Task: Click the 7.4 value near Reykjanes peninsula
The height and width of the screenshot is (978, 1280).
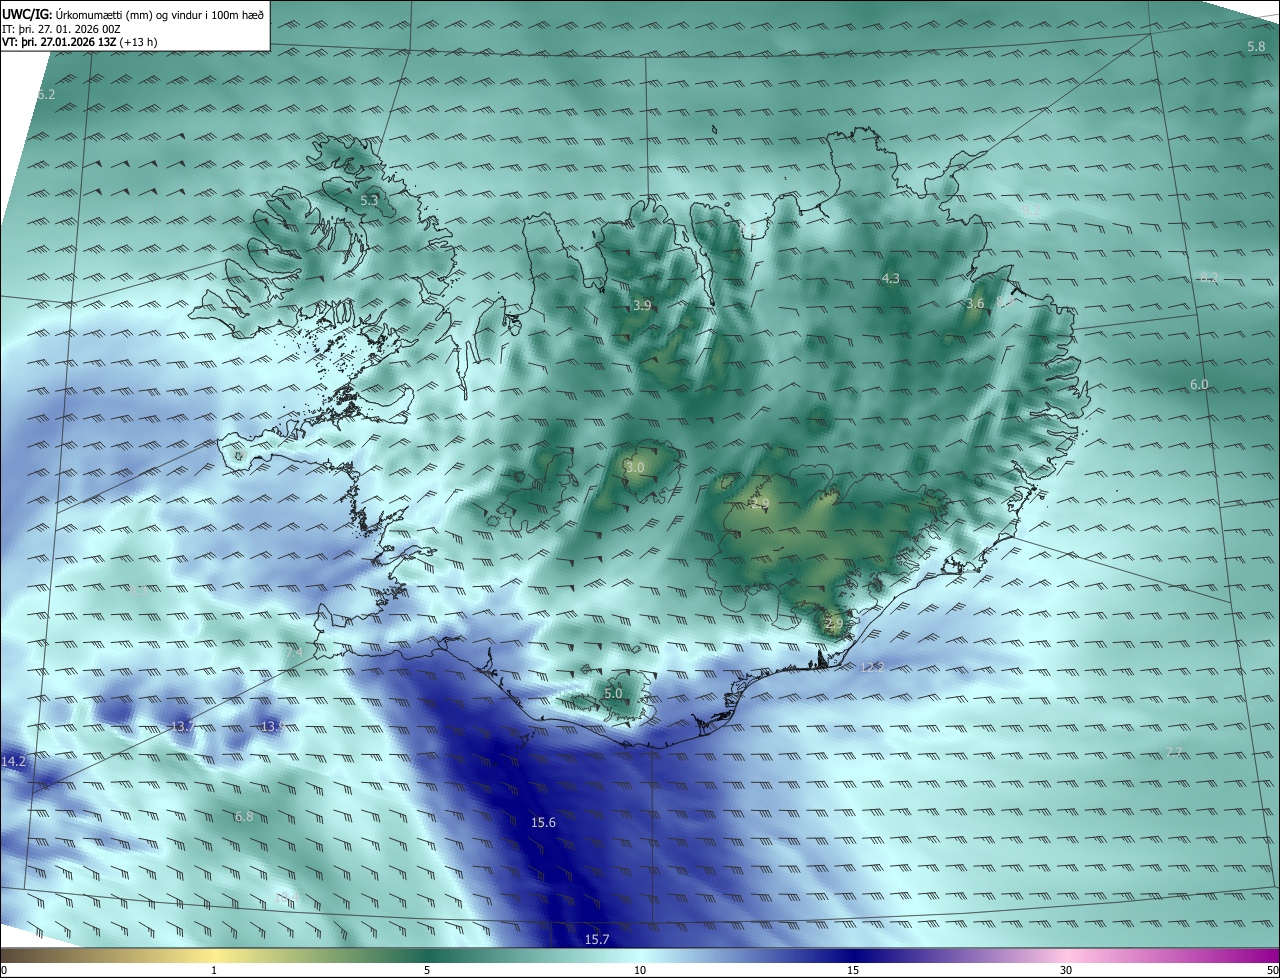Action: pos(292,652)
